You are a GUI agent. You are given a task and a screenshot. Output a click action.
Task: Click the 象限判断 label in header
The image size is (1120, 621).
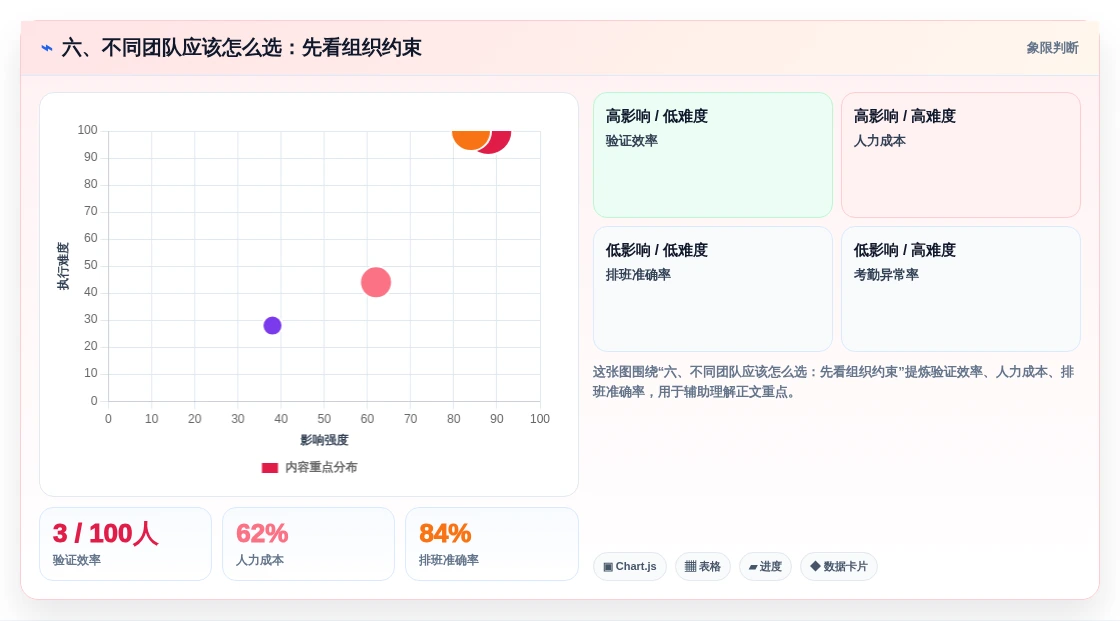click(1052, 48)
